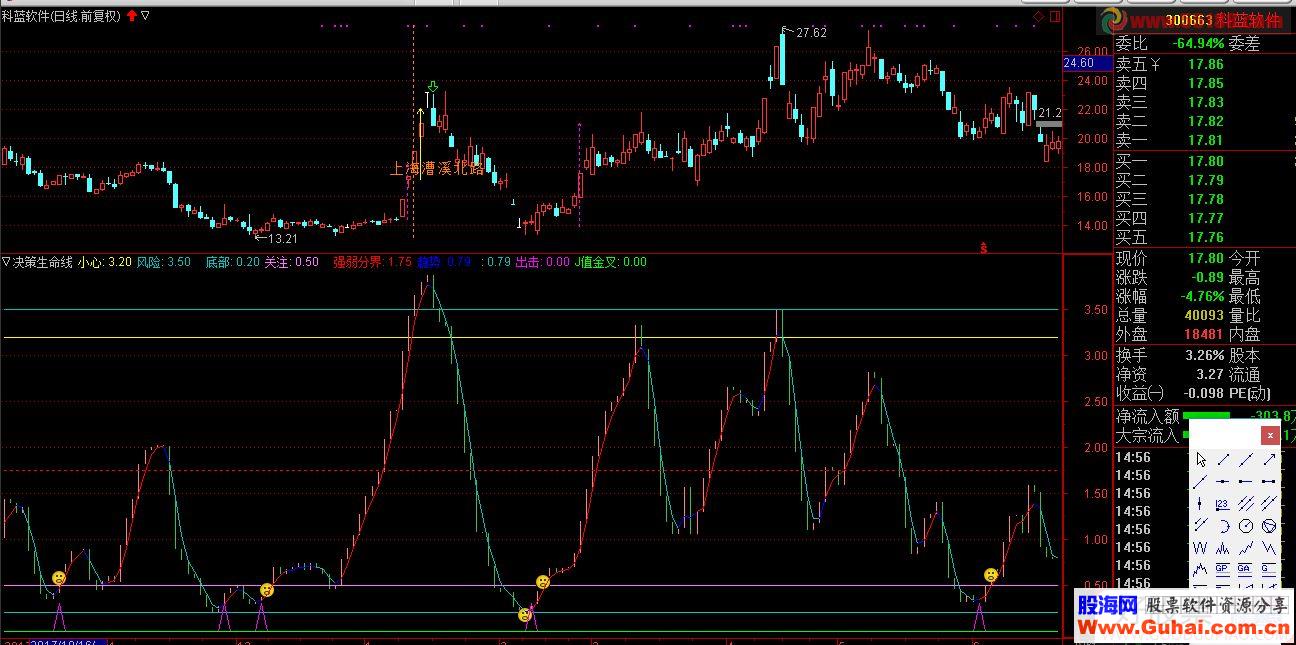The width and height of the screenshot is (1296, 645).
Task: Click the 风险: 3.50 indicator value
Action: tap(164, 262)
